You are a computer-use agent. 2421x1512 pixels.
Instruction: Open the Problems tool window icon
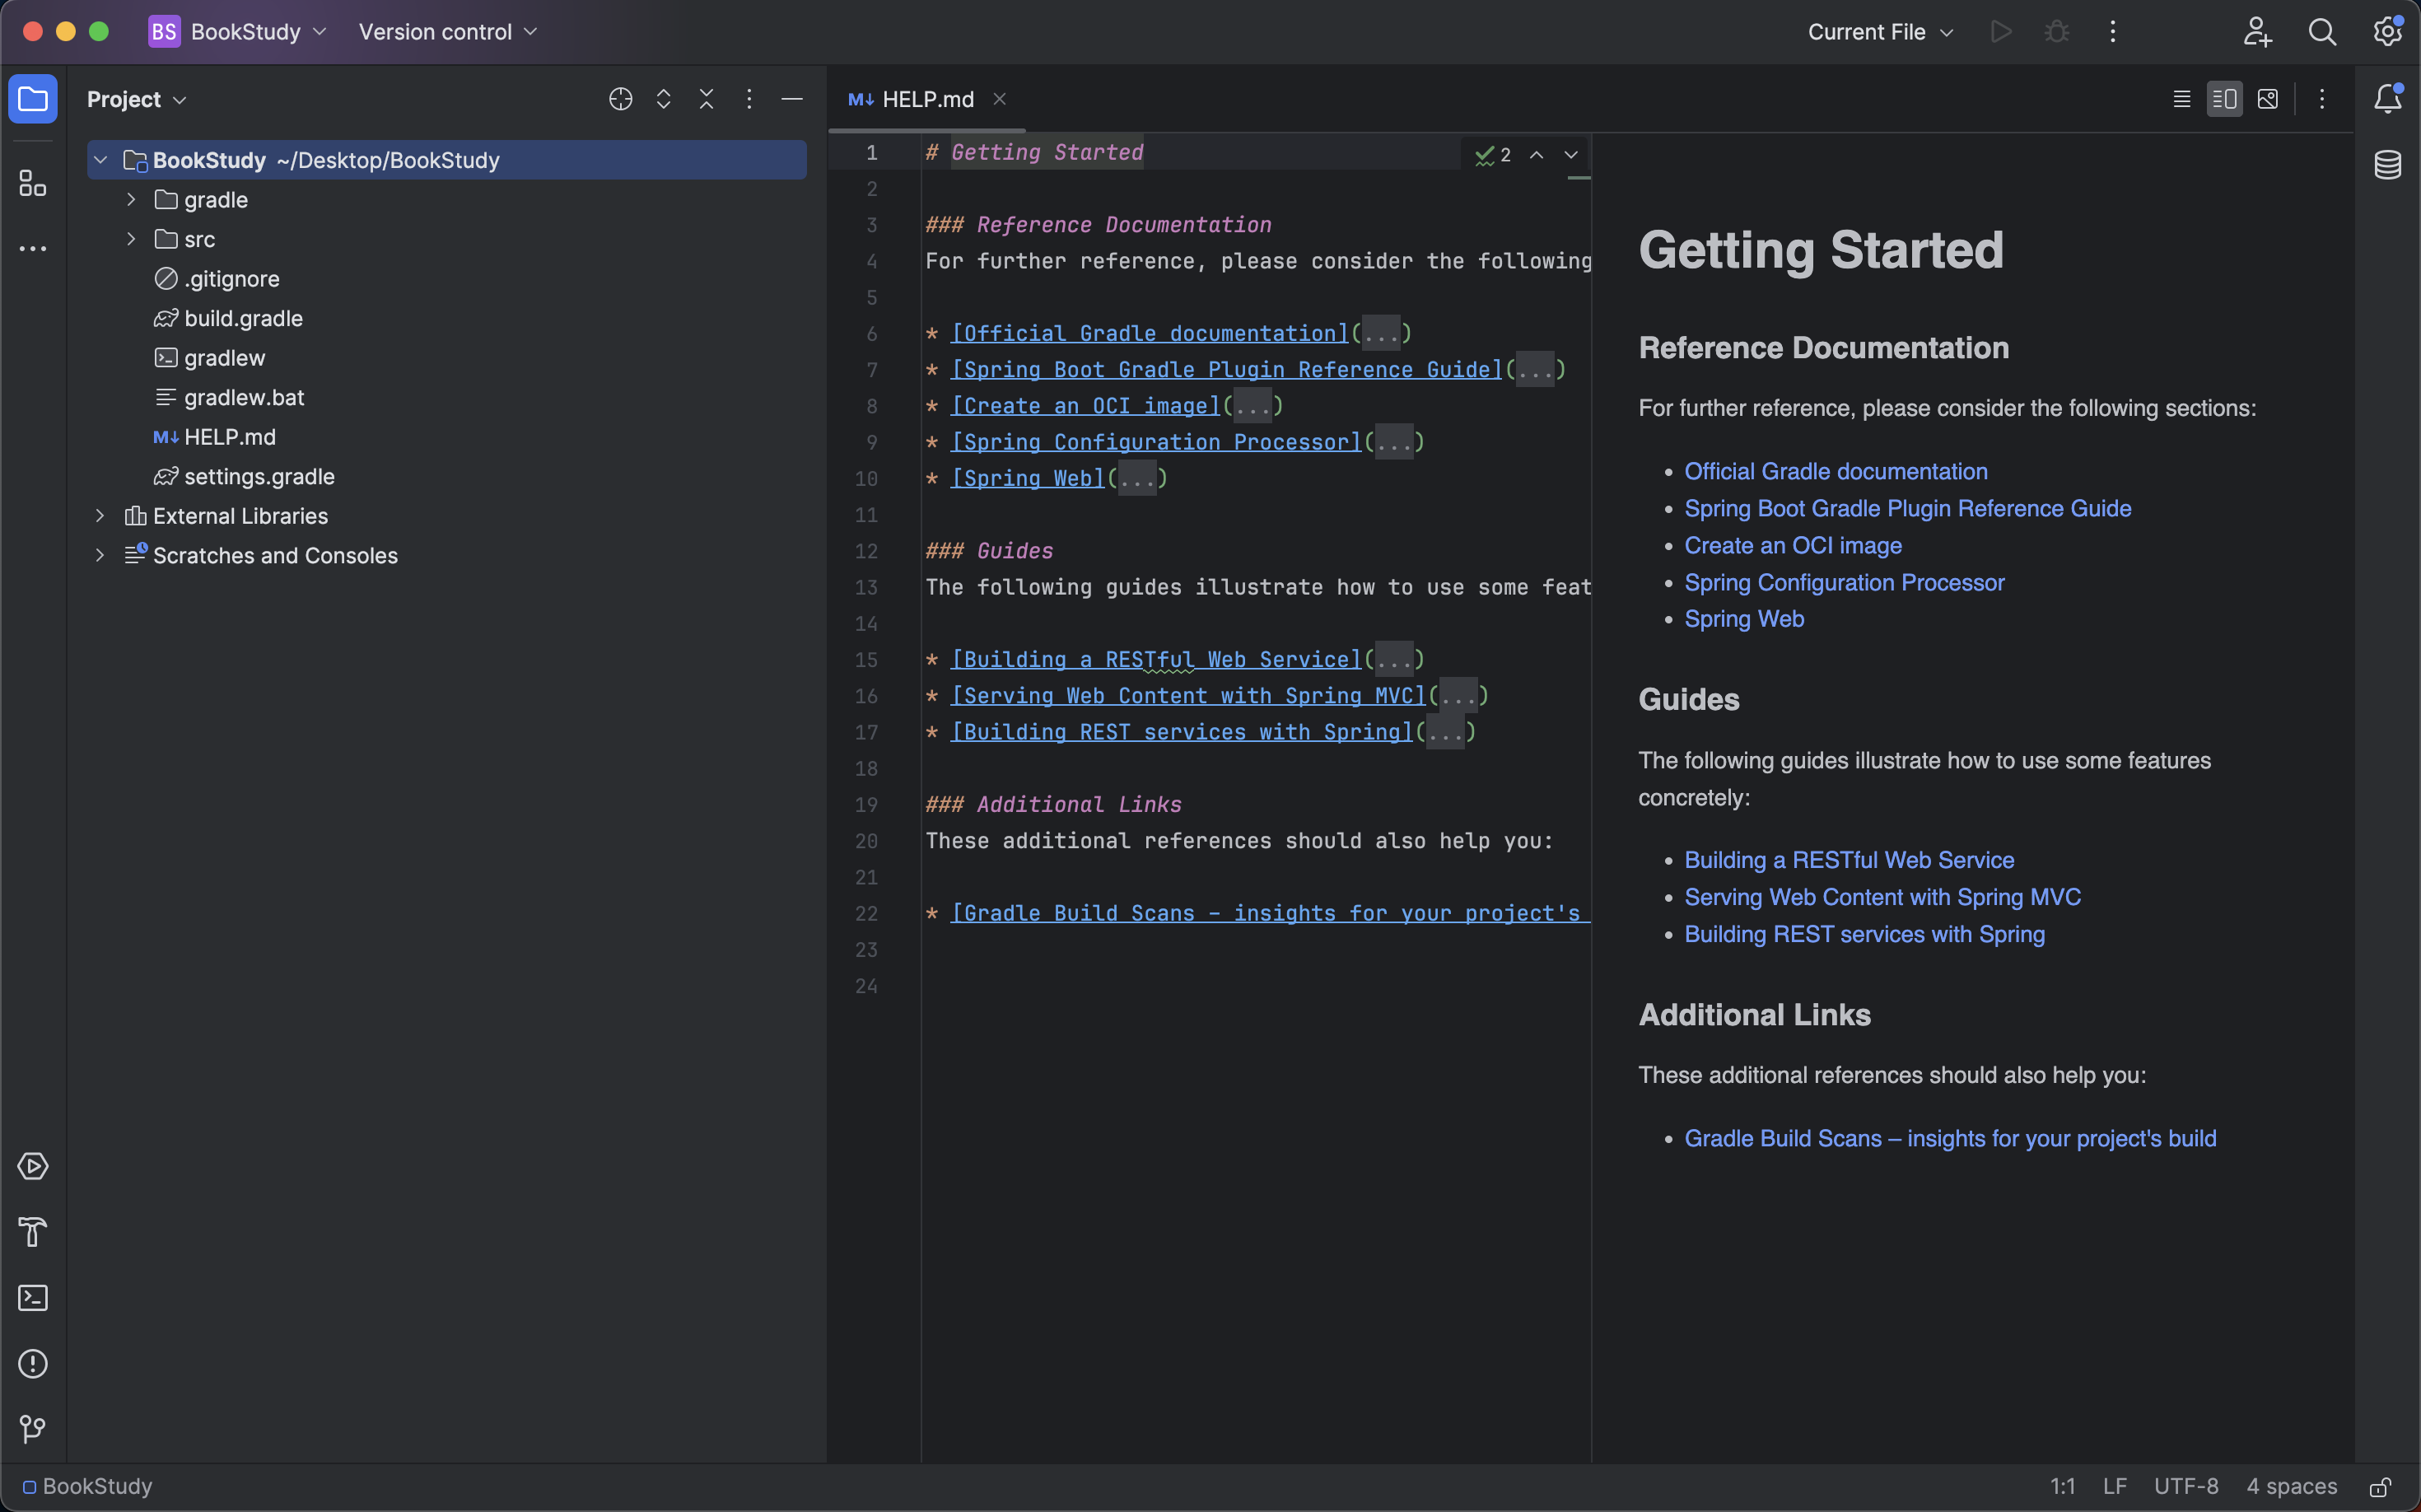pos(33,1364)
